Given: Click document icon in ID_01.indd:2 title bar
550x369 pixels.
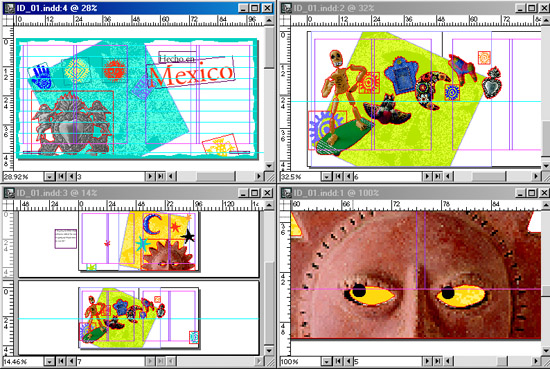Looking at the screenshot, I should [x=286, y=8].
